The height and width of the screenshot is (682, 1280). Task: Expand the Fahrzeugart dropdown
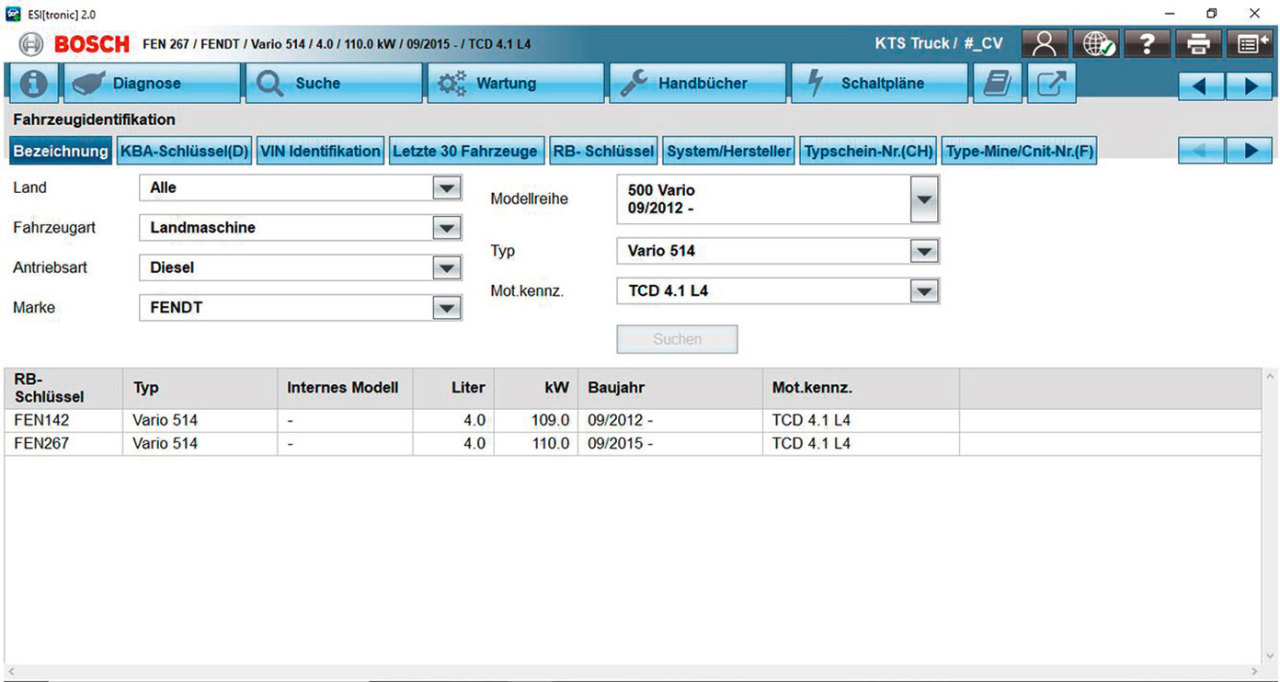[x=446, y=228]
